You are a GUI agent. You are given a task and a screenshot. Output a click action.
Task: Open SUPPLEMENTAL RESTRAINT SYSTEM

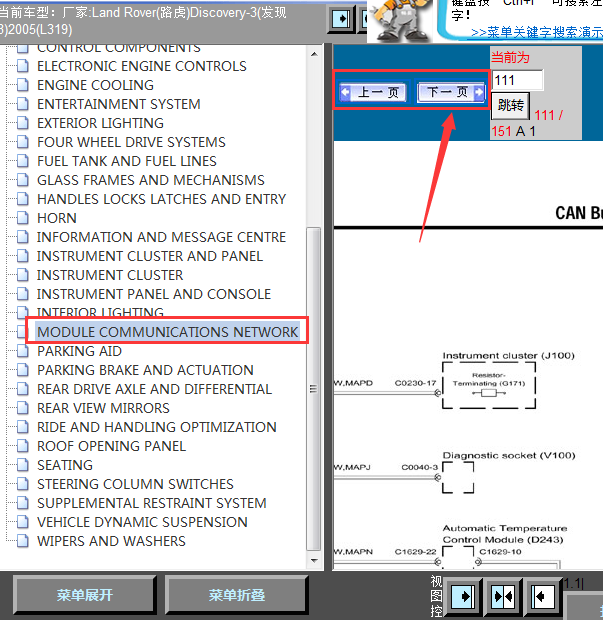[x=151, y=503]
